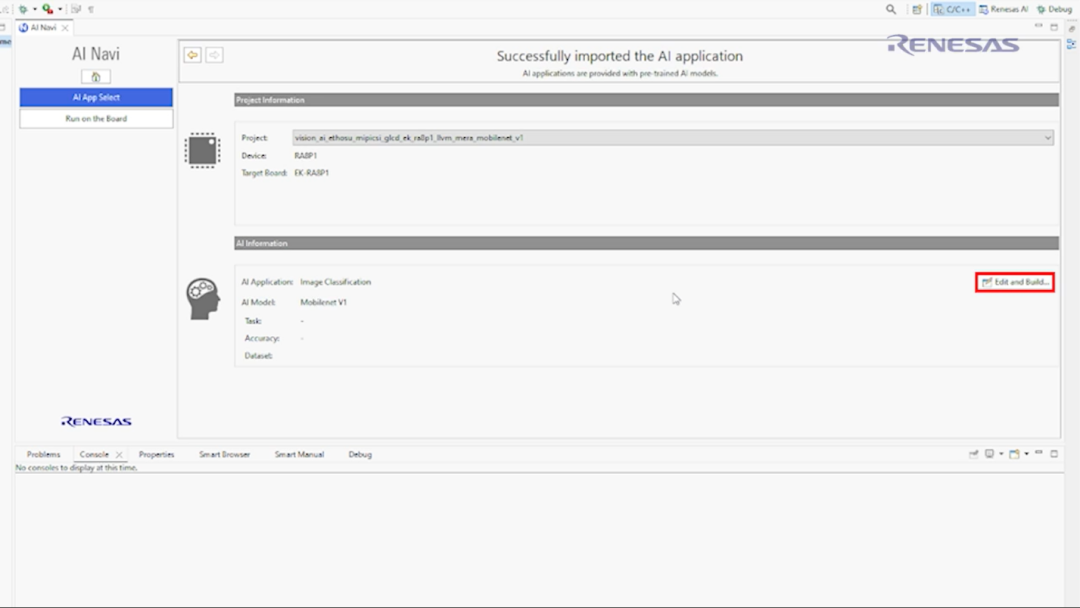Close the AI Navi tab
The width and height of the screenshot is (1080, 608).
[x=65, y=28]
